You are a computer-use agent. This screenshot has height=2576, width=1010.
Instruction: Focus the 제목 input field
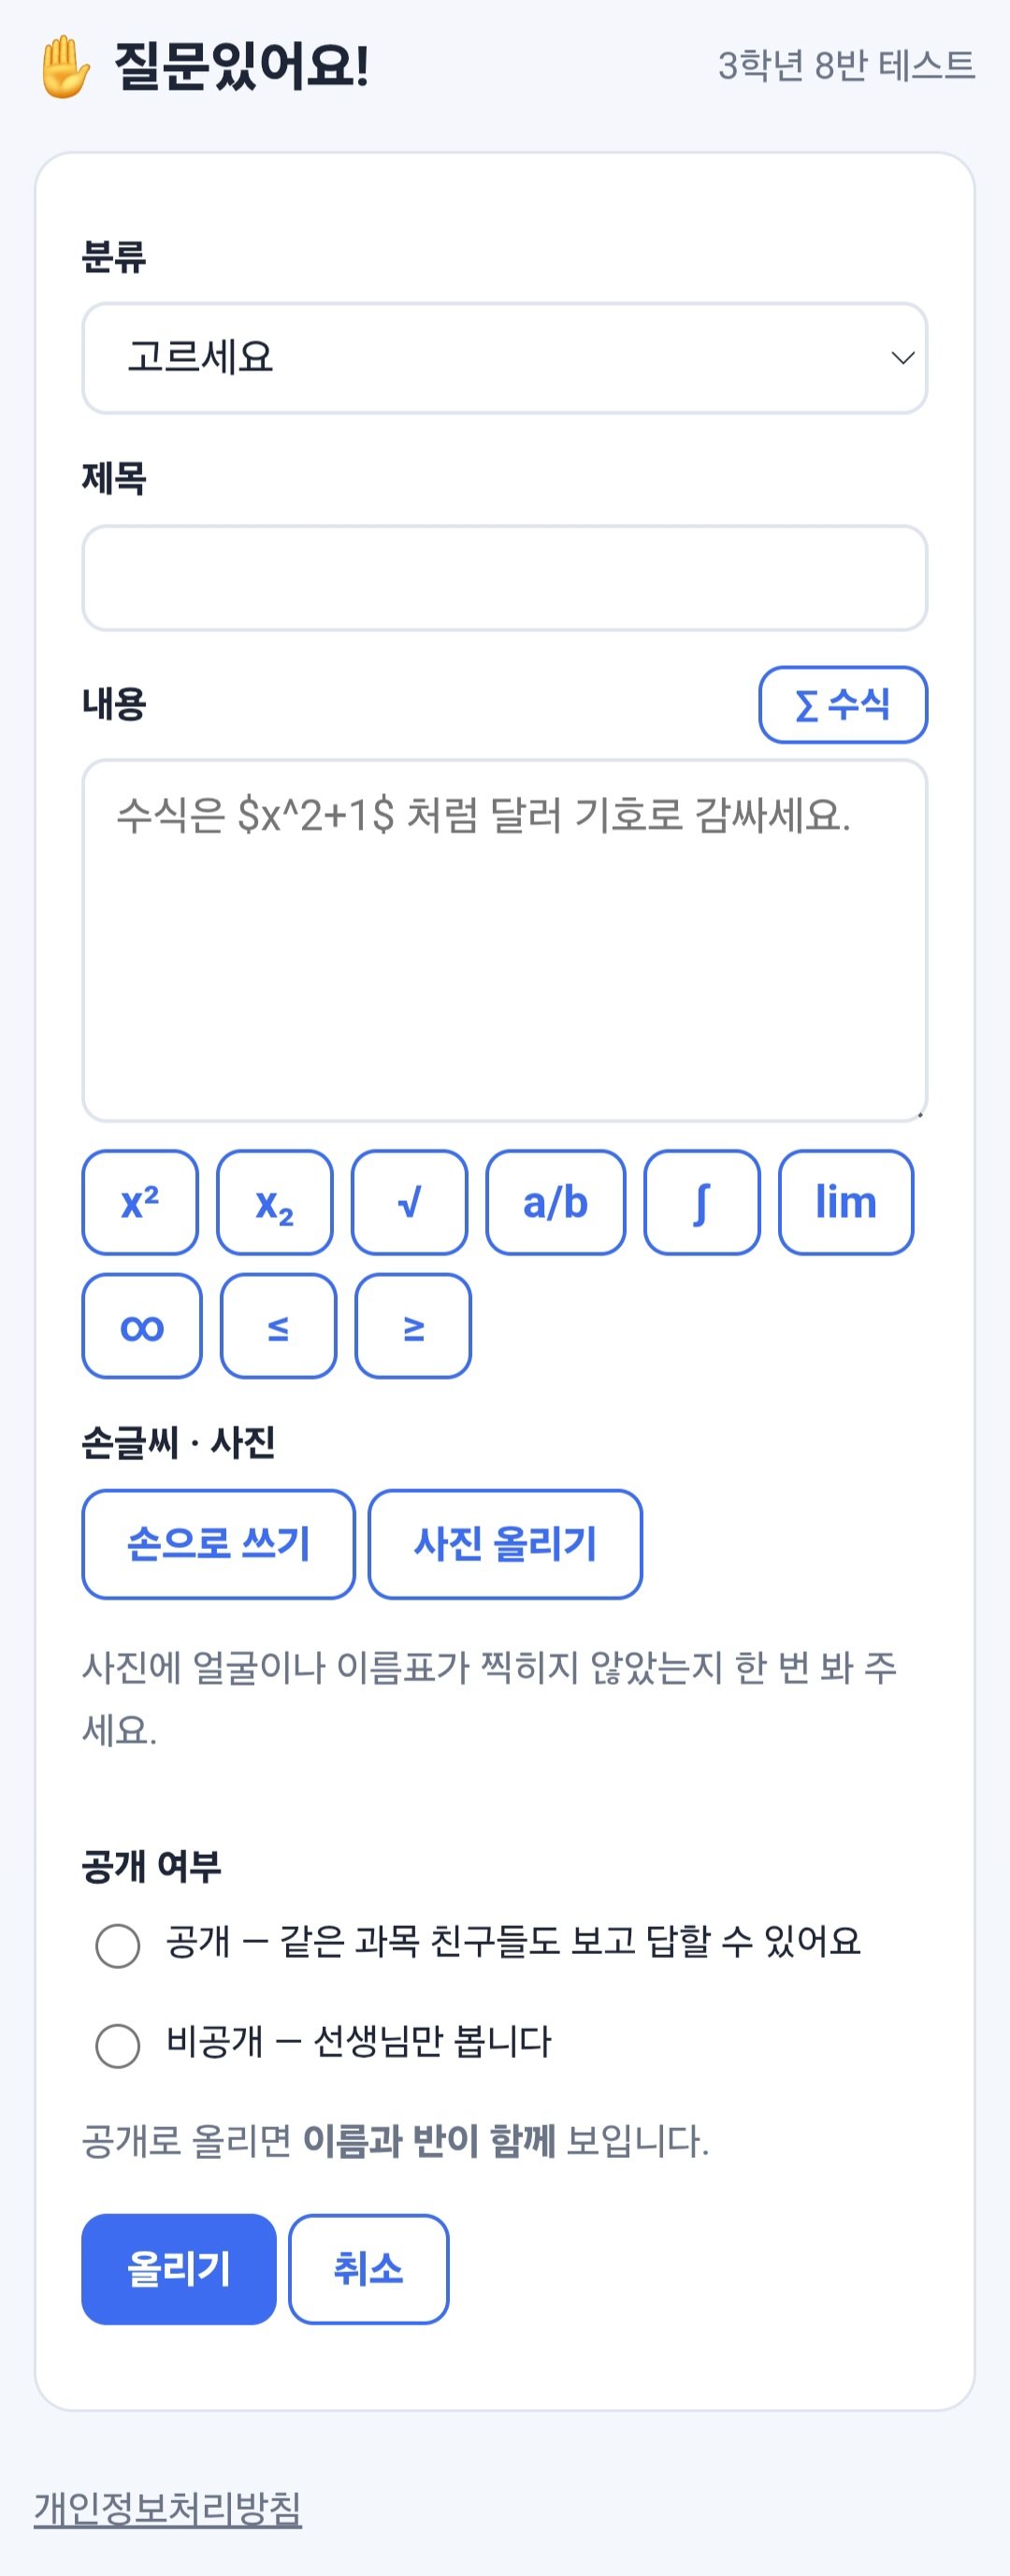click(x=505, y=578)
